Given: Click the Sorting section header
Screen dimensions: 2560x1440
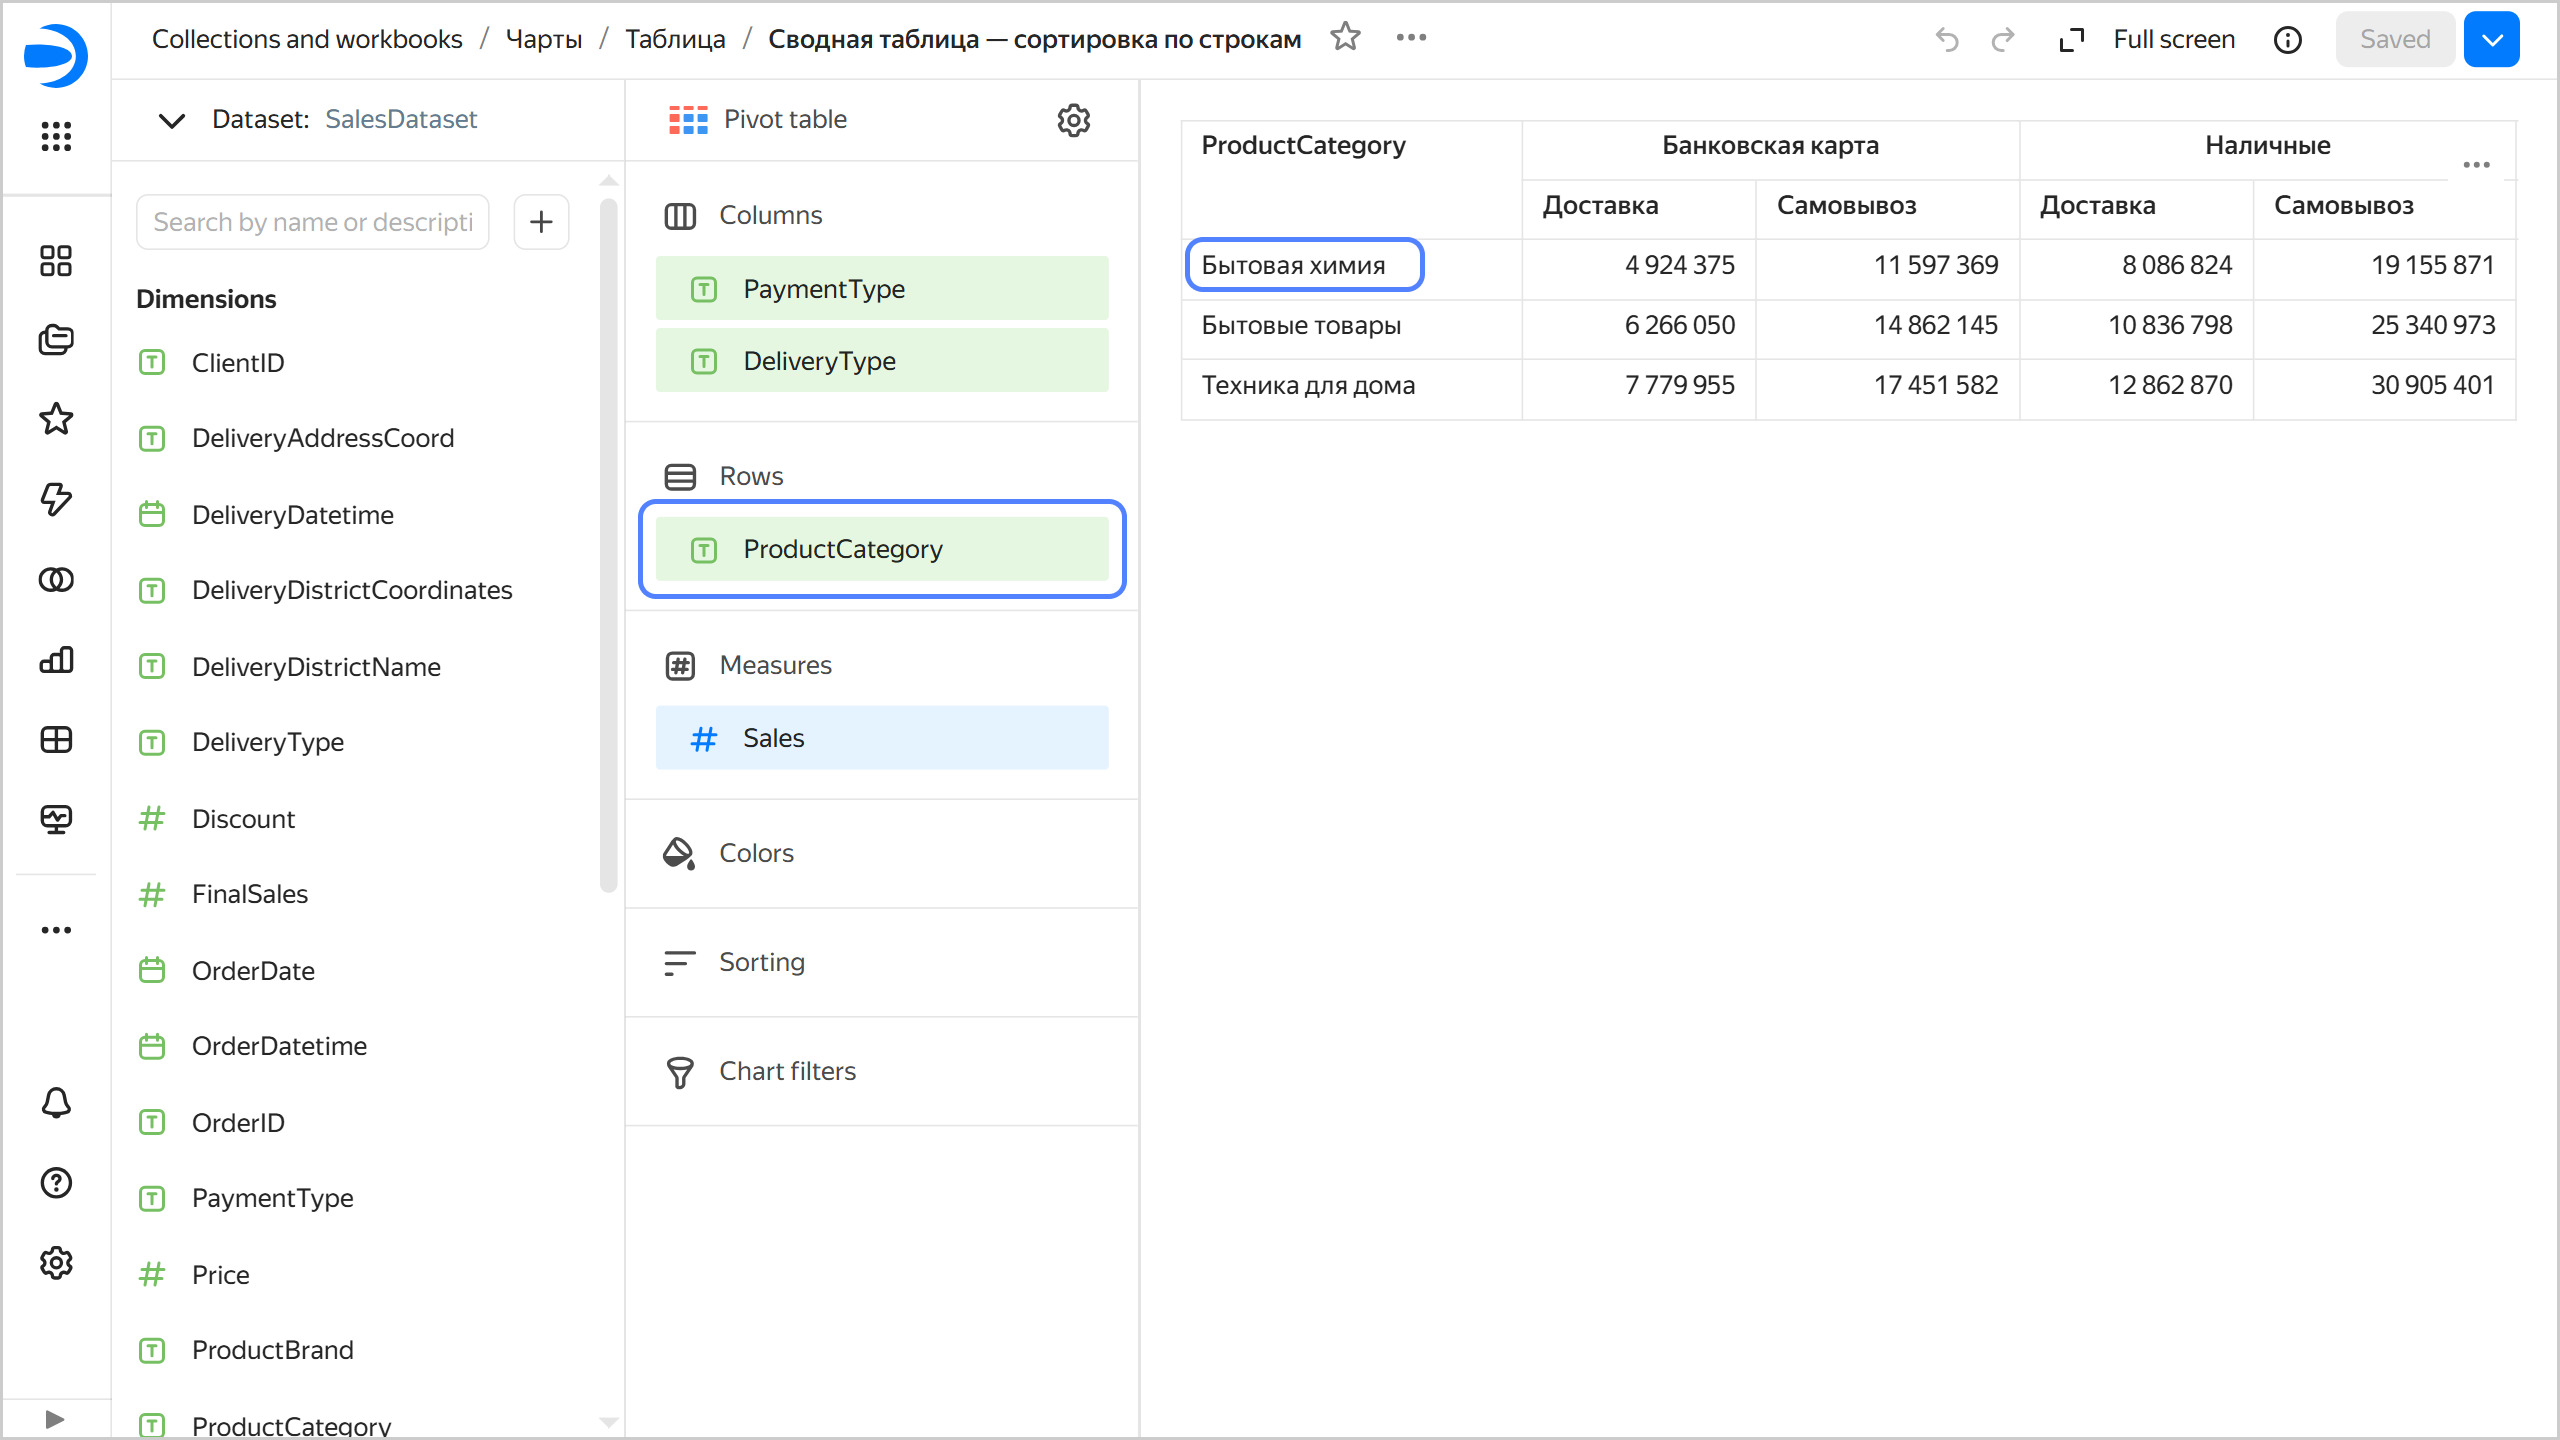Looking at the screenshot, I should [762, 962].
